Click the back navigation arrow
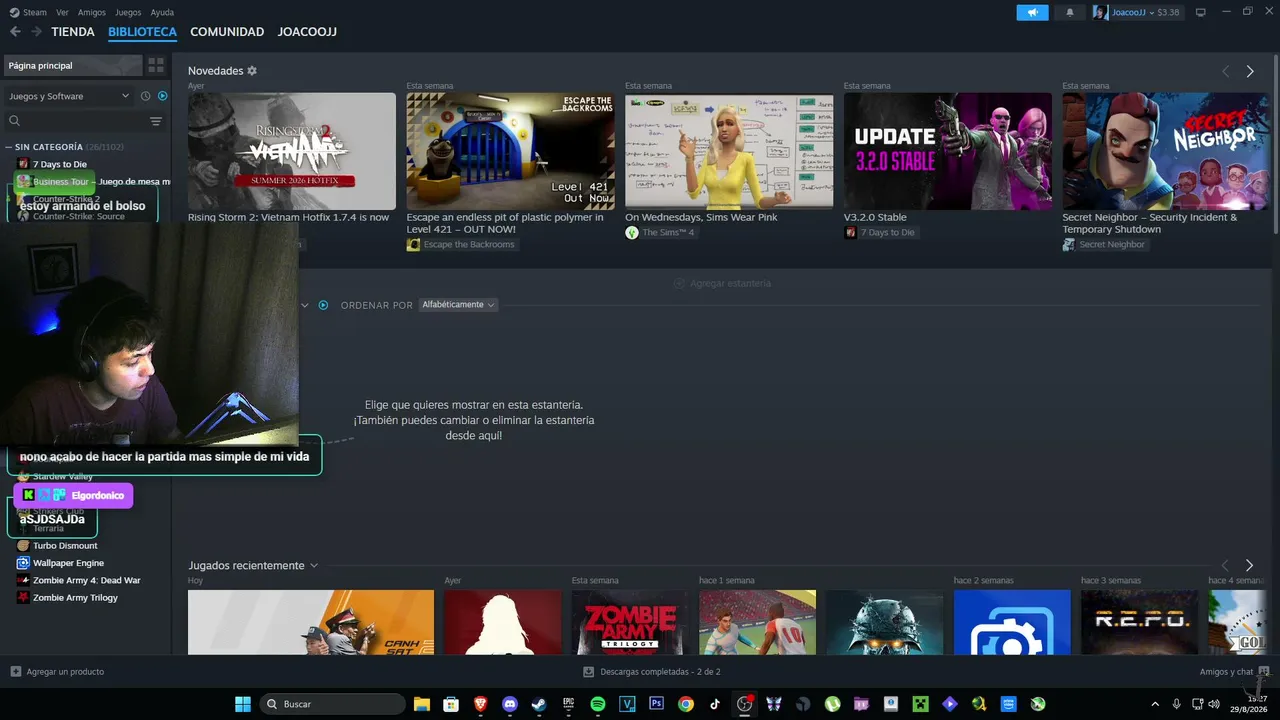Viewport: 1280px width, 720px height. point(15,32)
